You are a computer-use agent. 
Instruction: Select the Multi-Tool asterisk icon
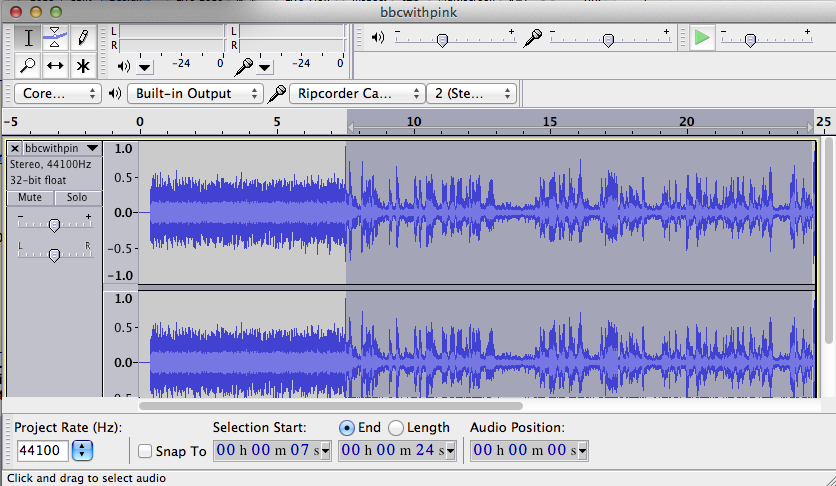83,66
